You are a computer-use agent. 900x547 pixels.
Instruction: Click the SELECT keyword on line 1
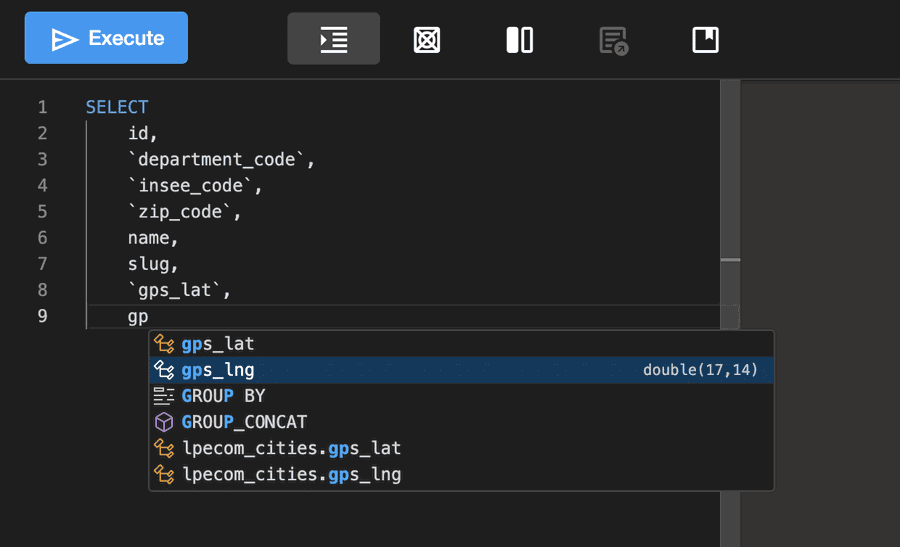[x=117, y=107]
